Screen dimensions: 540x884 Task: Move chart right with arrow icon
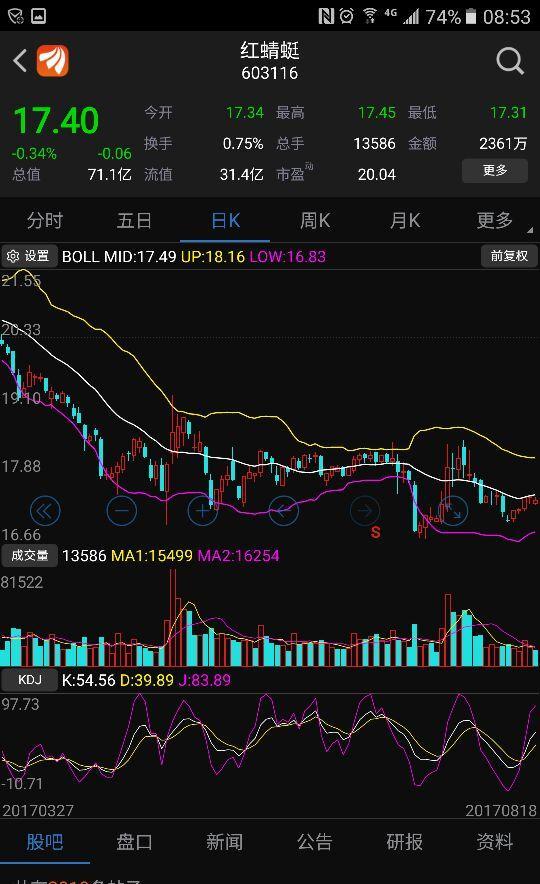pos(365,511)
